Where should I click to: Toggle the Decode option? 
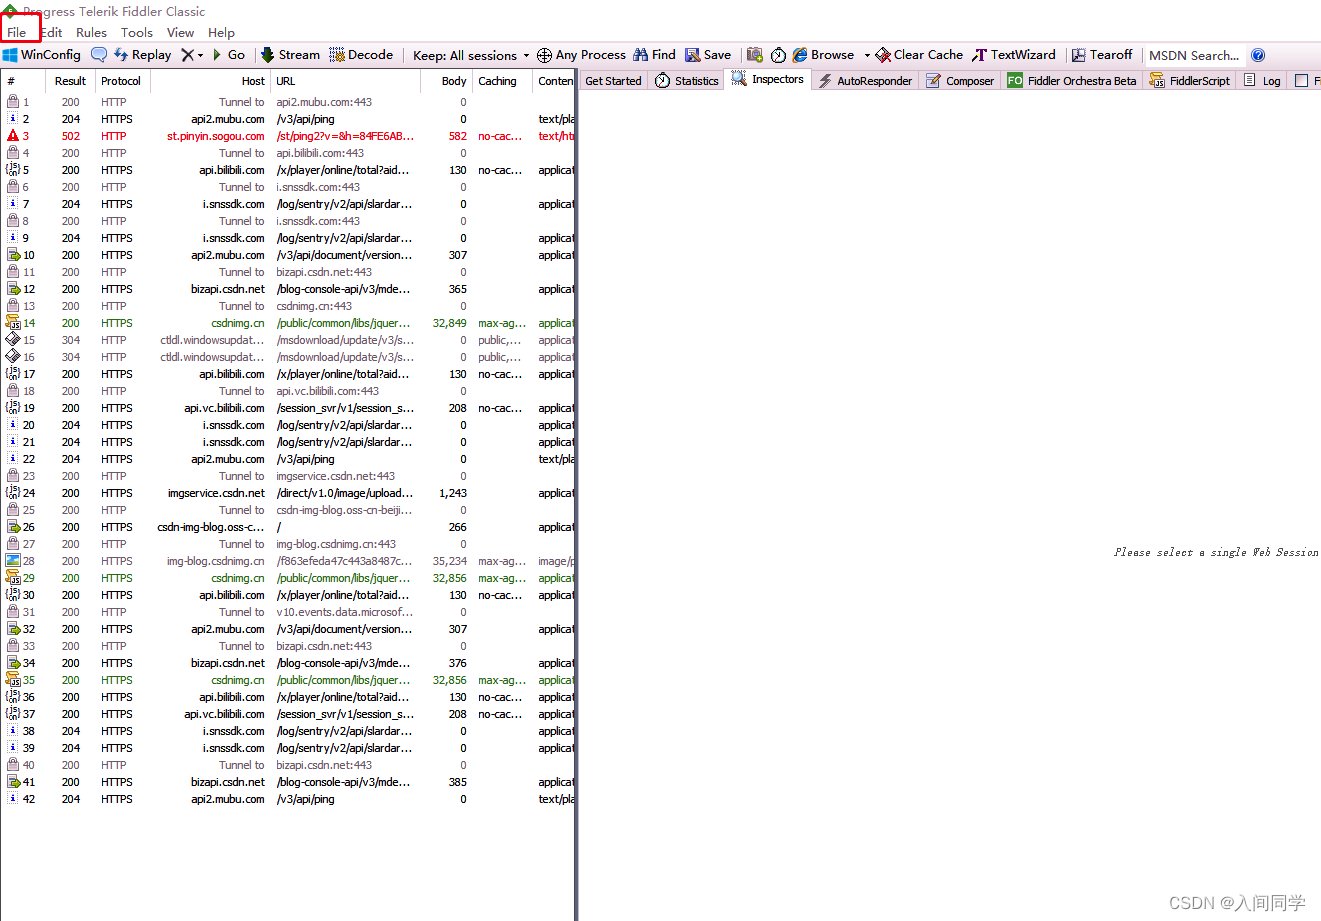click(x=361, y=55)
